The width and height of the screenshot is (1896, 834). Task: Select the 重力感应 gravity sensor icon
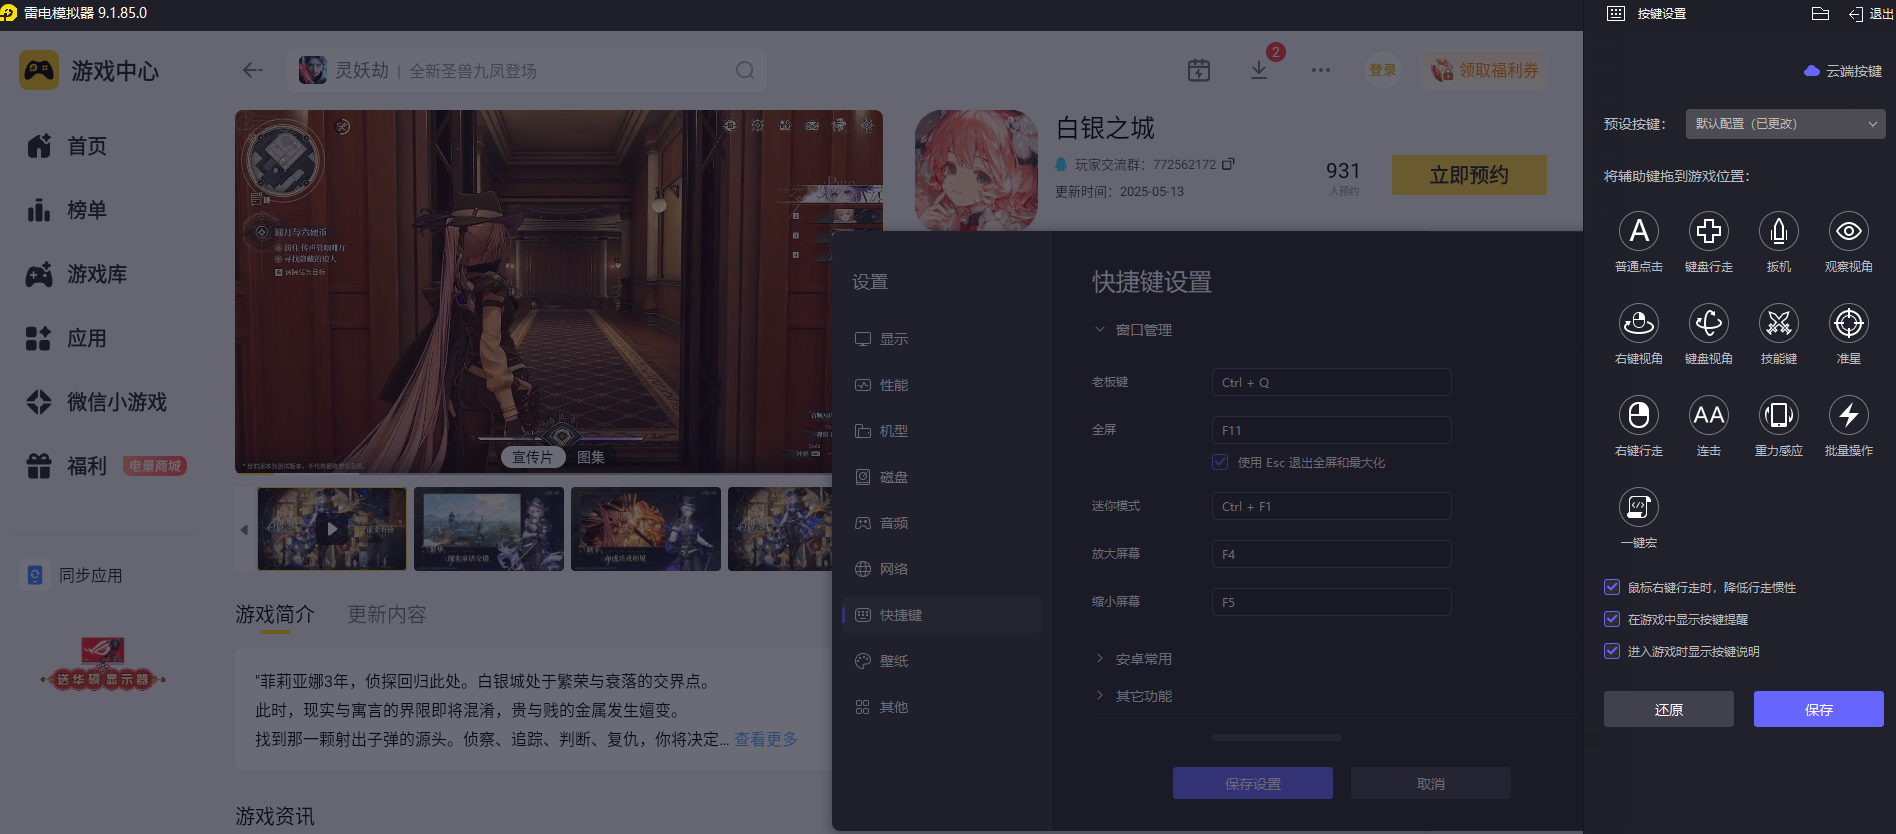[x=1778, y=416]
